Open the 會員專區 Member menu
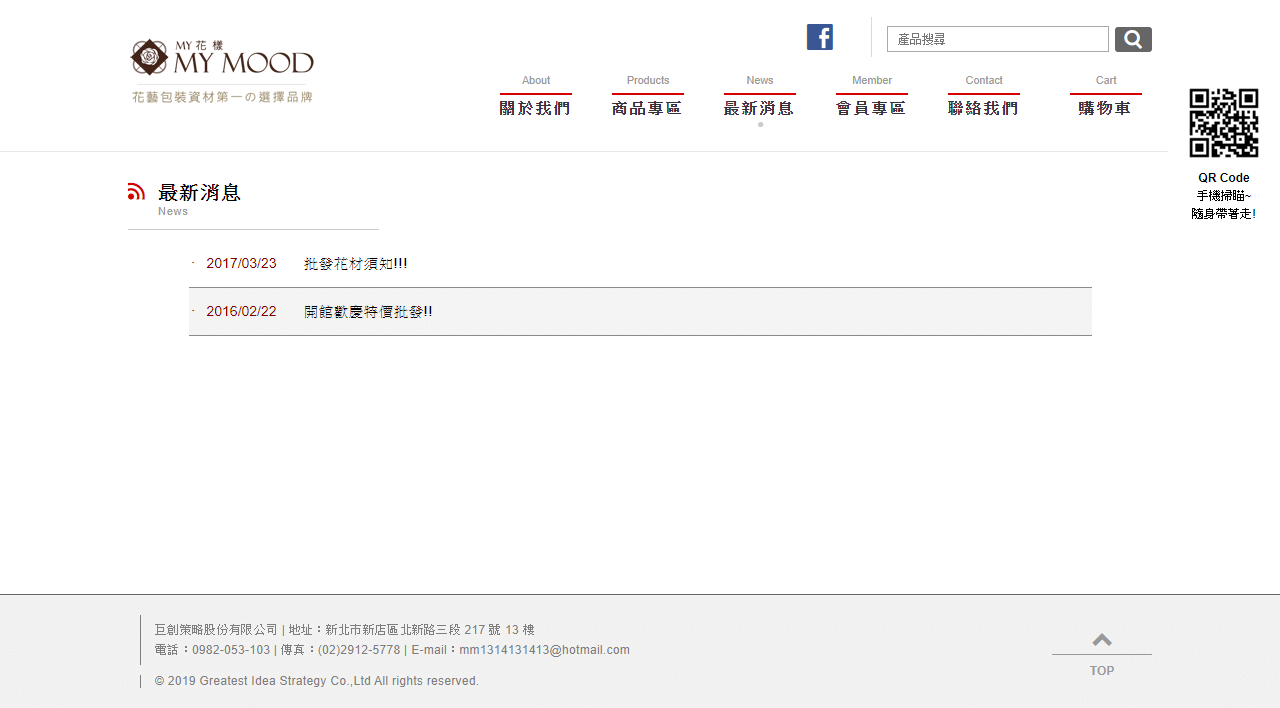The image size is (1280, 708). pos(872,96)
